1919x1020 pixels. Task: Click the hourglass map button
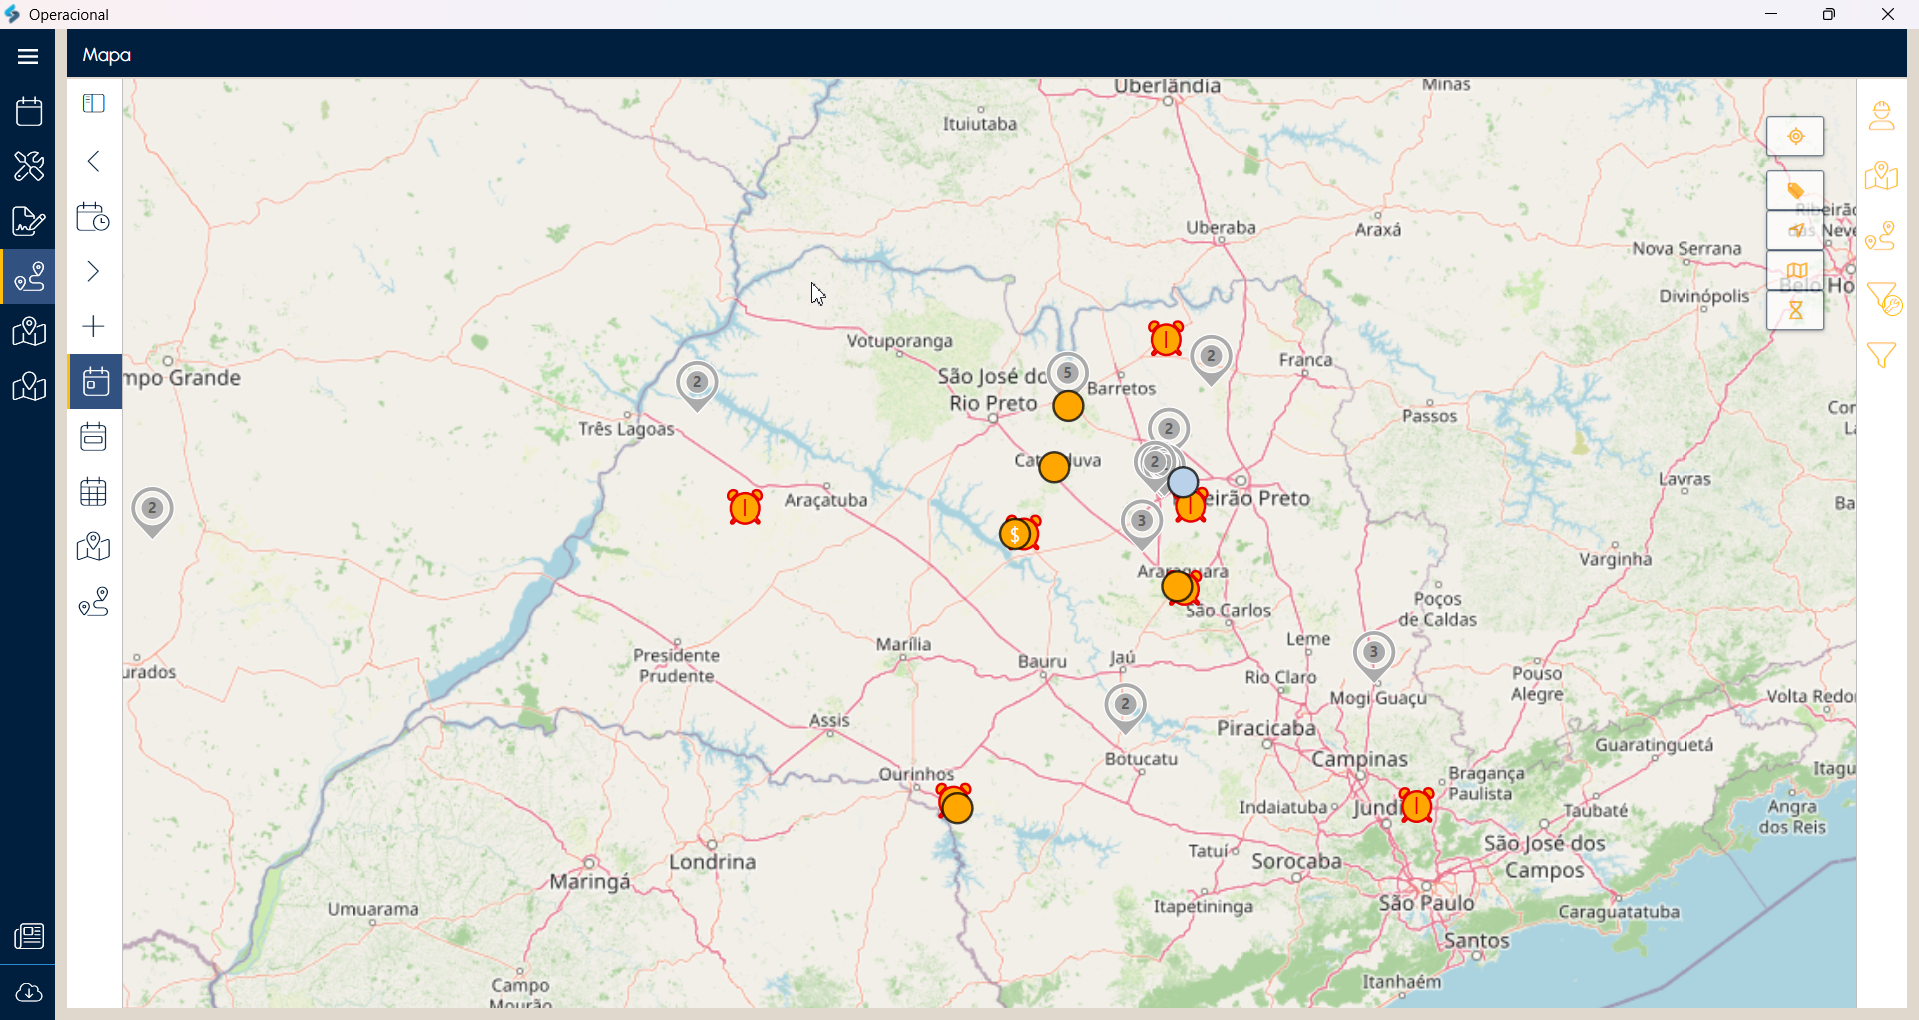[x=1796, y=310]
